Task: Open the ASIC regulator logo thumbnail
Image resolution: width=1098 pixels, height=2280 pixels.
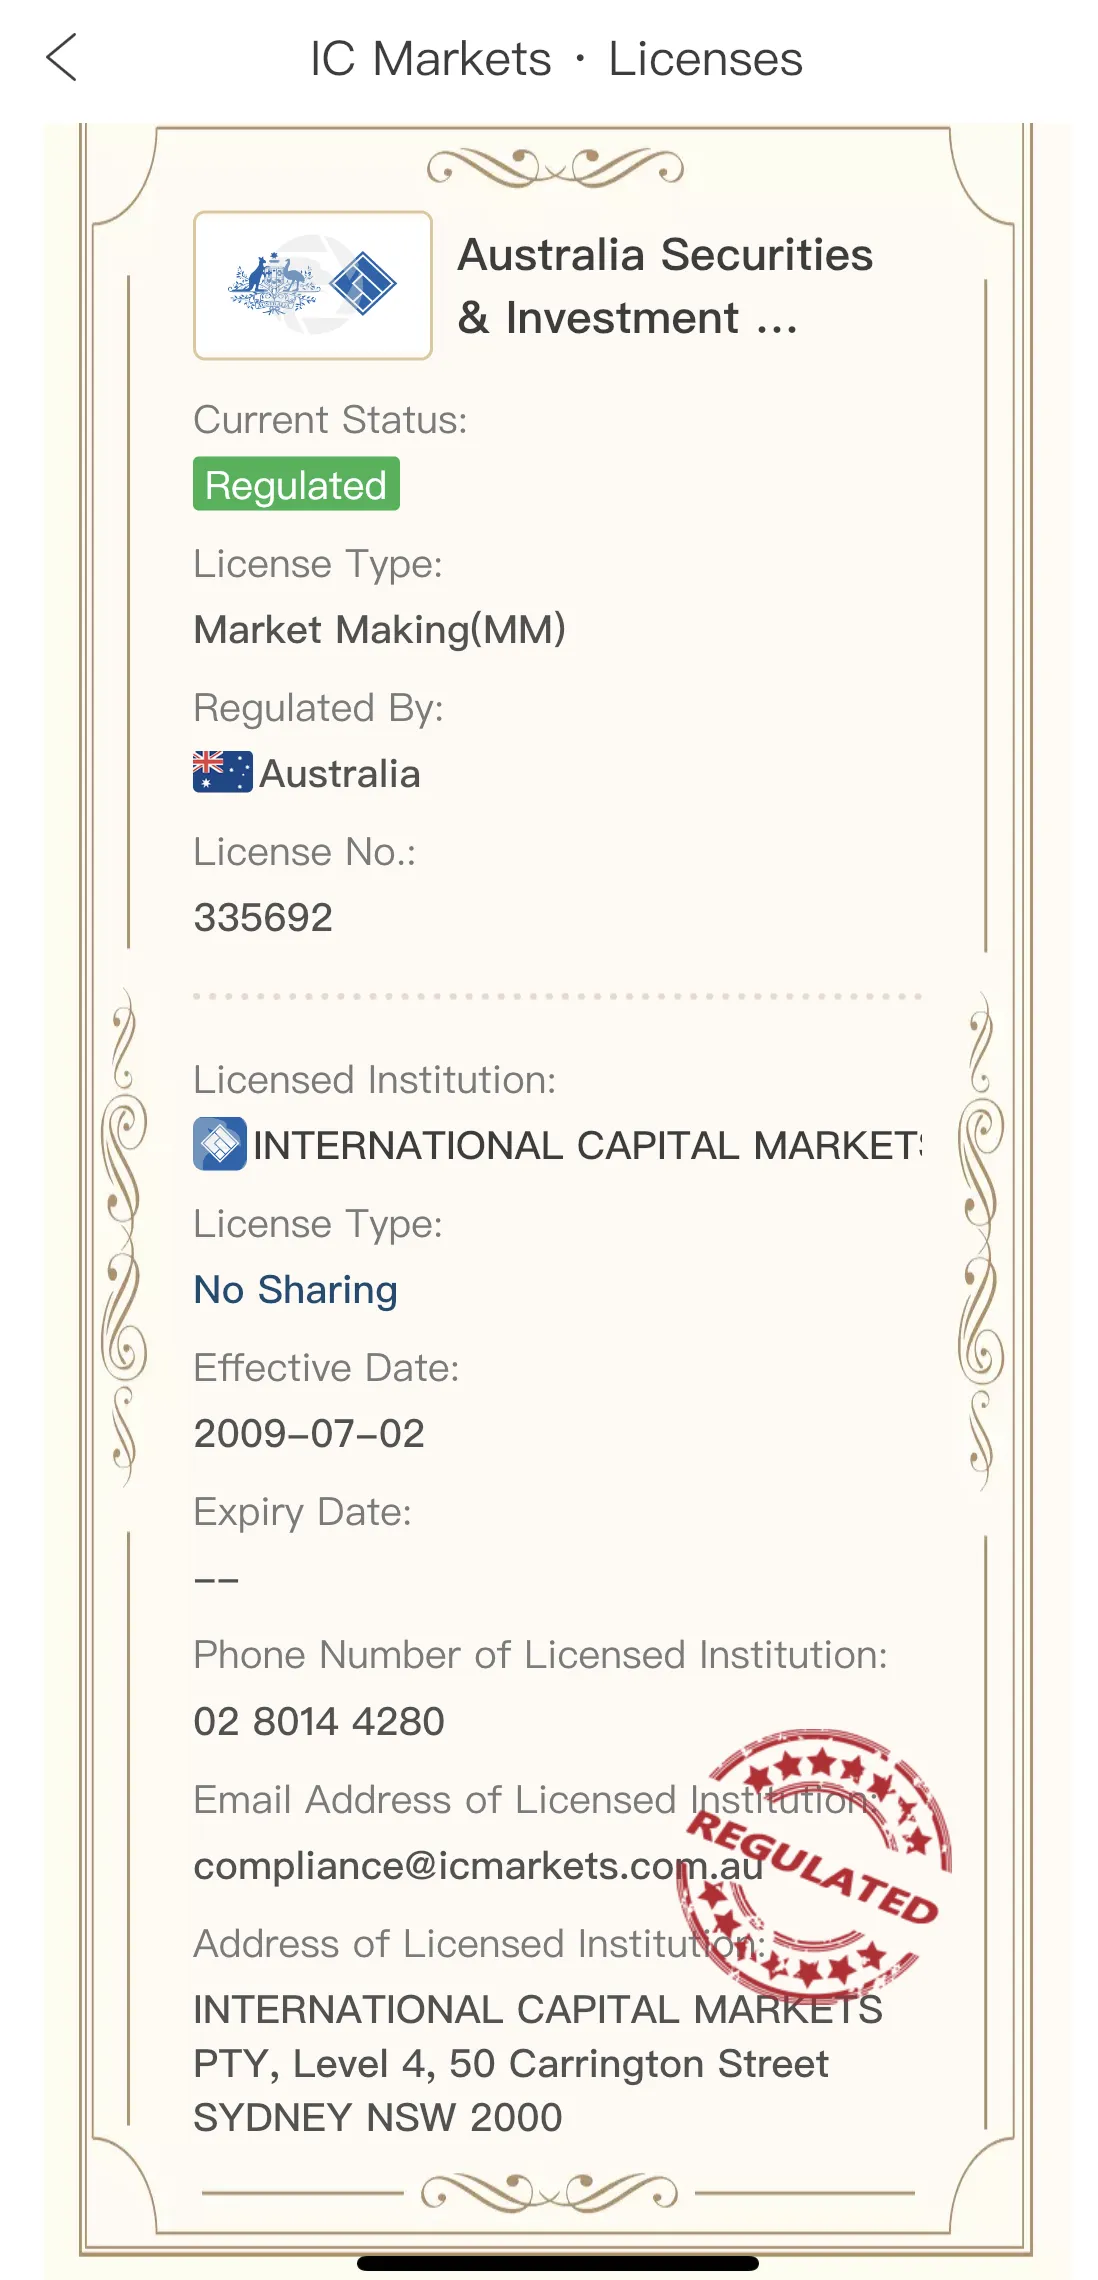Action: pos(313,285)
